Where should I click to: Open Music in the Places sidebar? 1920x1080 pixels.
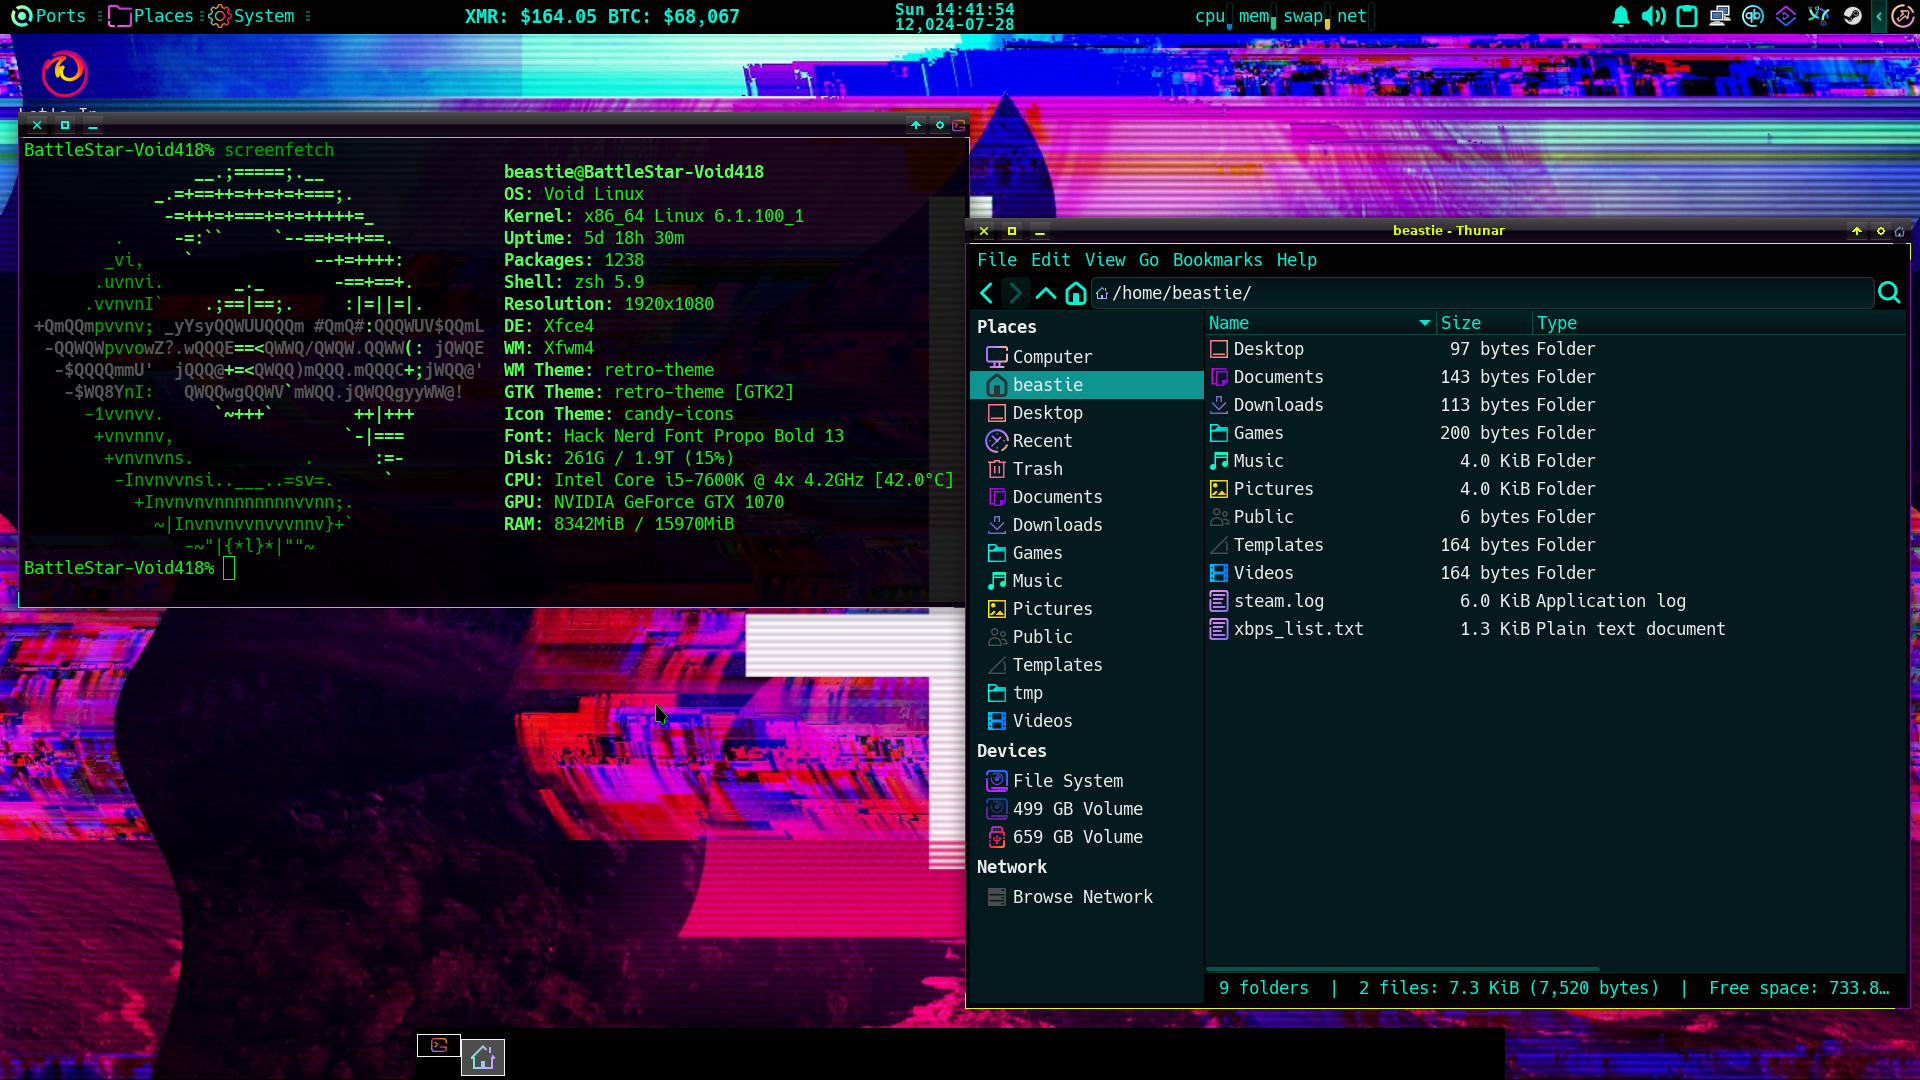(1087, 581)
